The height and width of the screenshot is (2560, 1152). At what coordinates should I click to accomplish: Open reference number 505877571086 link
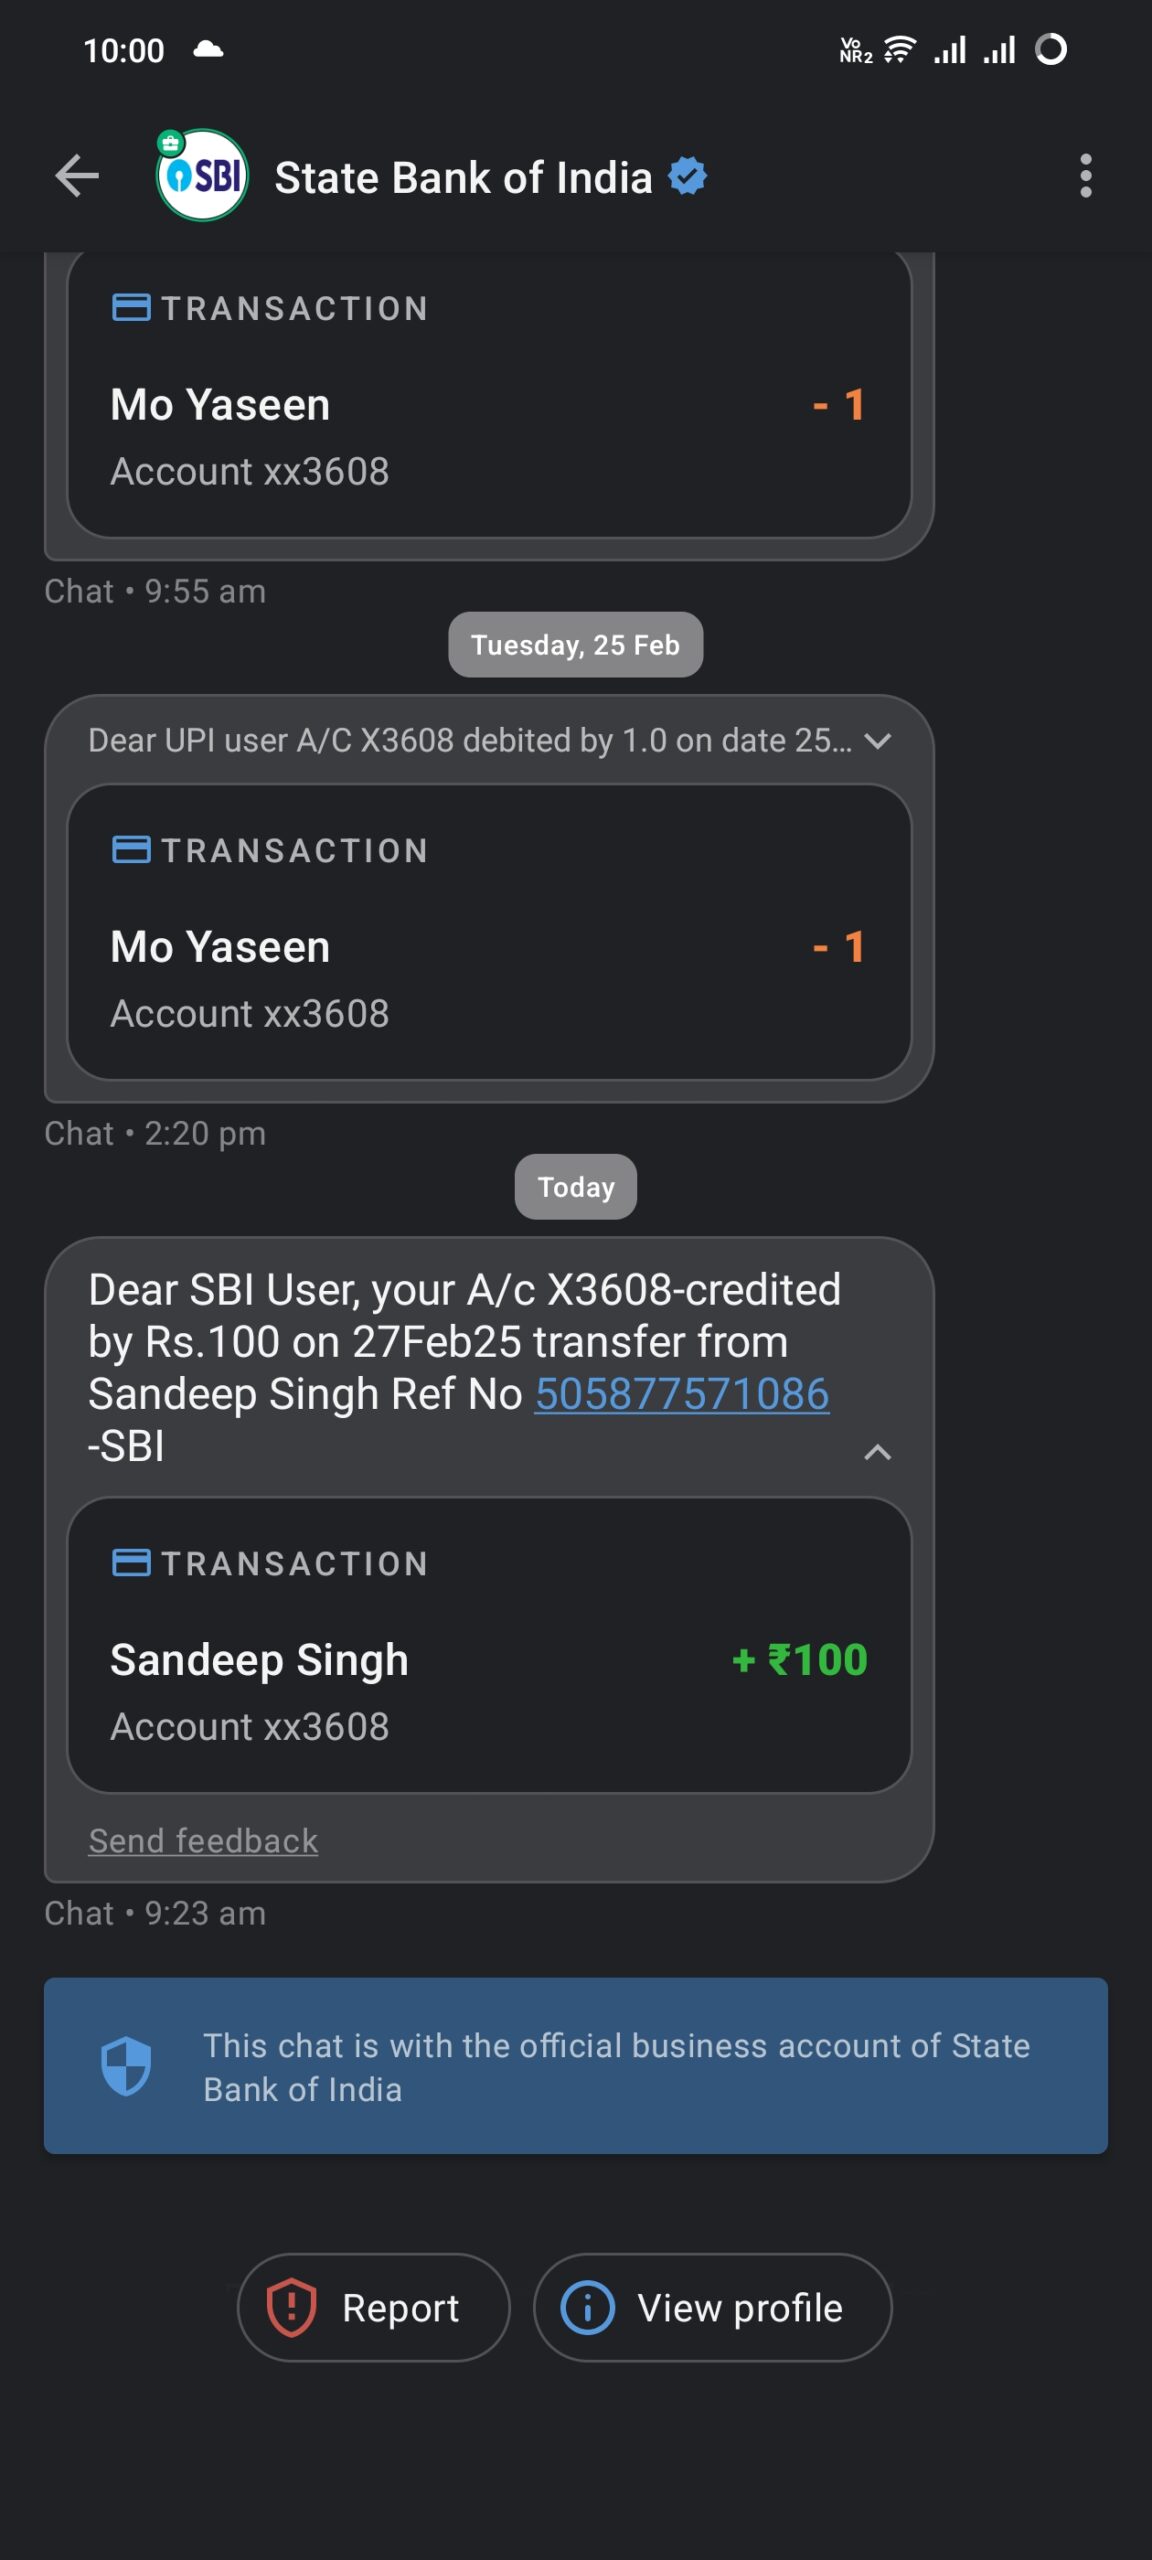coord(682,1394)
